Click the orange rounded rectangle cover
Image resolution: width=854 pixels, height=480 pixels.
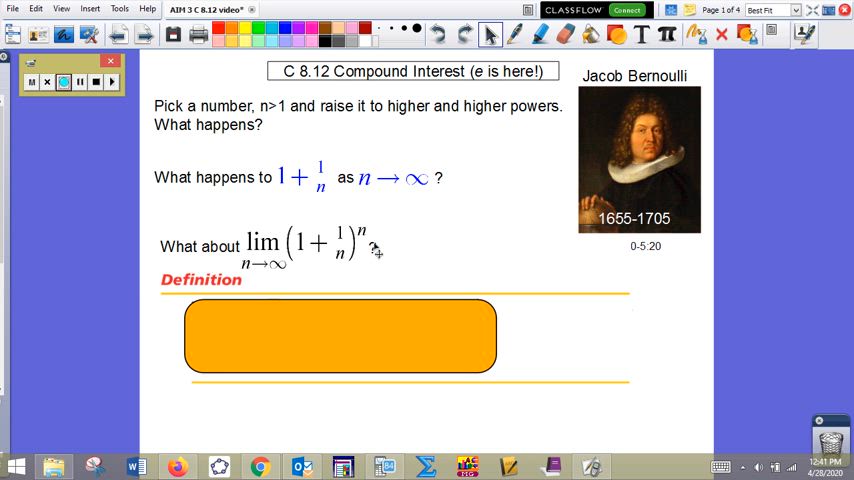click(x=340, y=336)
